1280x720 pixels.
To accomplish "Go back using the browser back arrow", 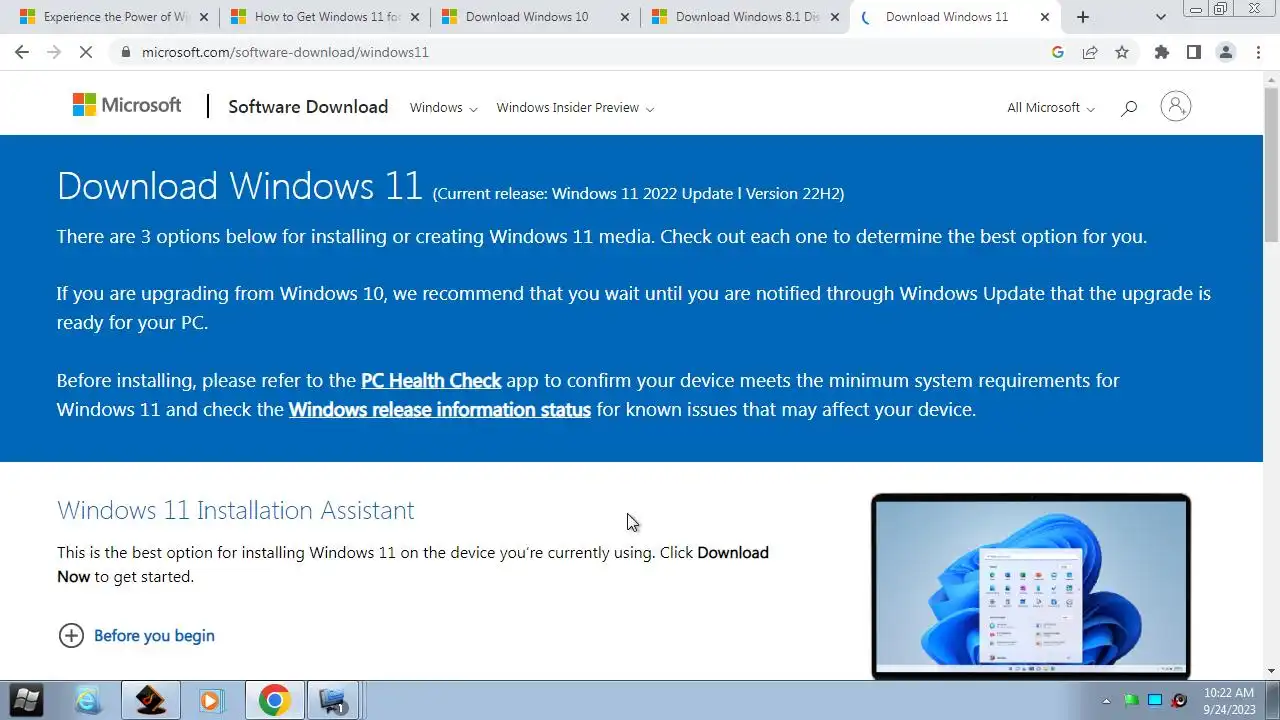I will coord(22,52).
